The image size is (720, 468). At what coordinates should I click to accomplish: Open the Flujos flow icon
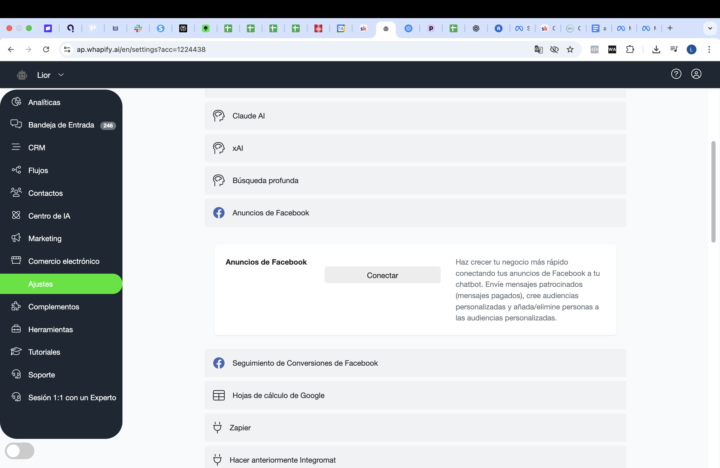click(16, 170)
